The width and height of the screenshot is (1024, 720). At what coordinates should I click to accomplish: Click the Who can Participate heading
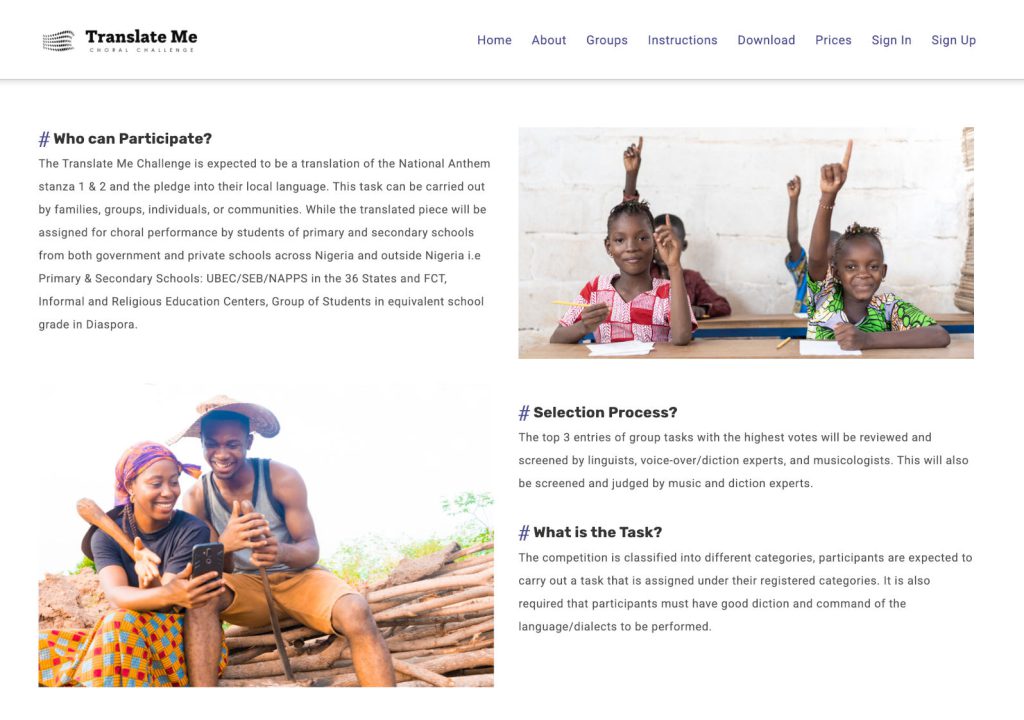pos(132,139)
